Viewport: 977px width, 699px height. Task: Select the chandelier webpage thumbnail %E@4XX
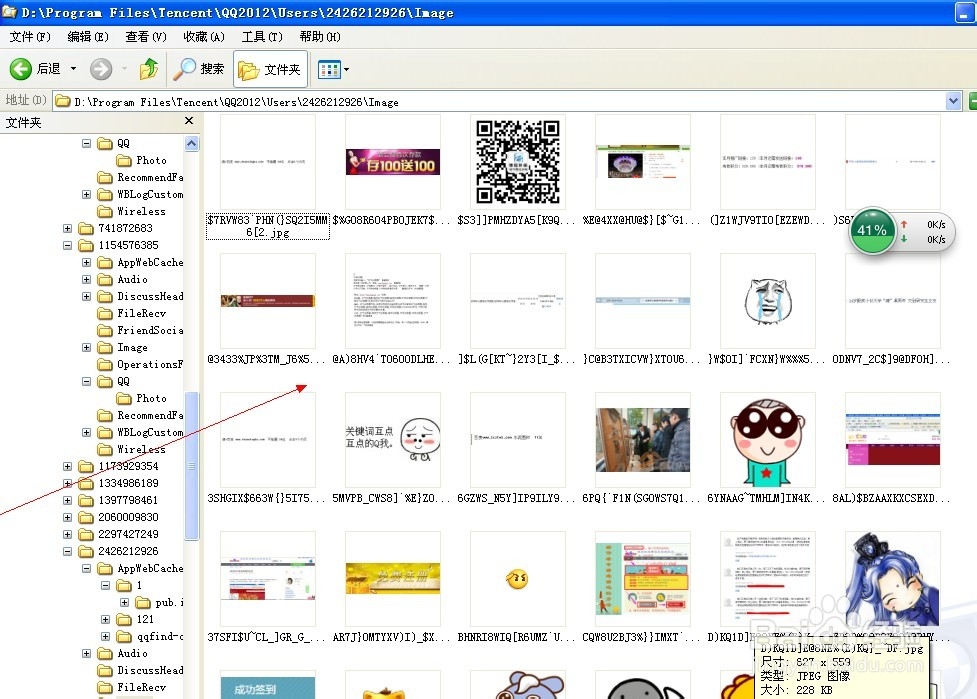643,163
